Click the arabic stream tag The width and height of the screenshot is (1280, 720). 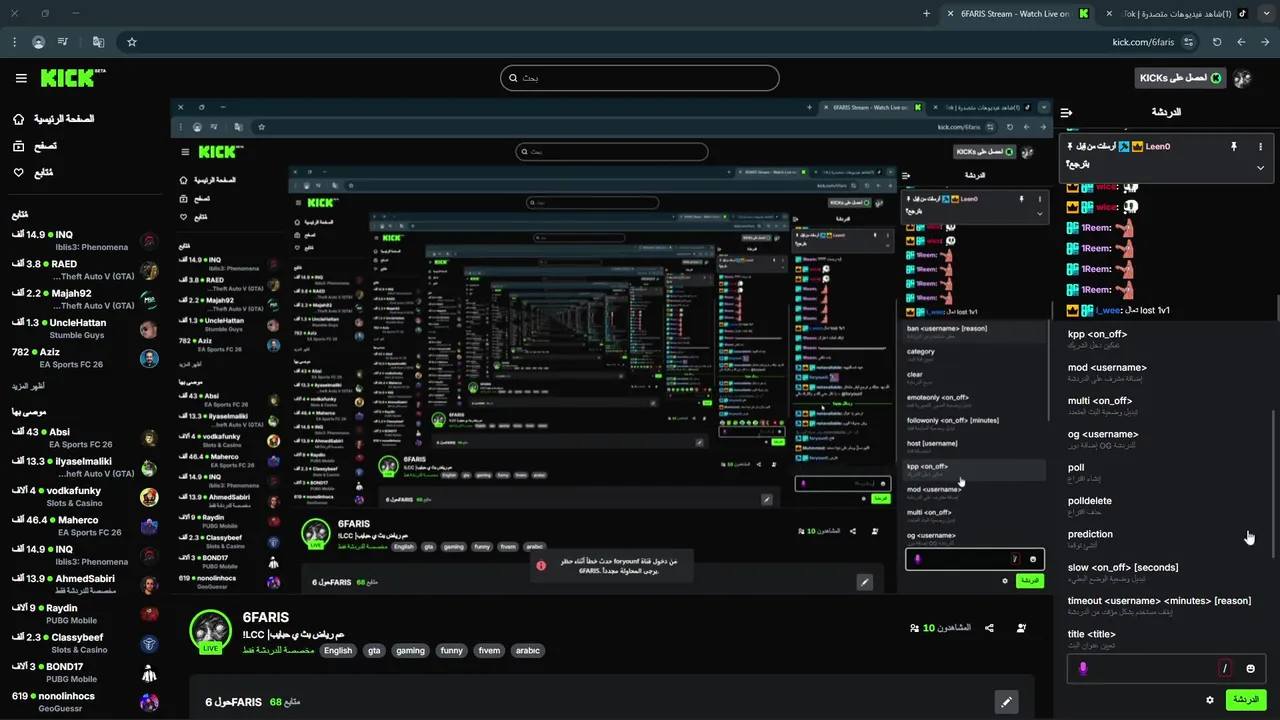(527, 650)
